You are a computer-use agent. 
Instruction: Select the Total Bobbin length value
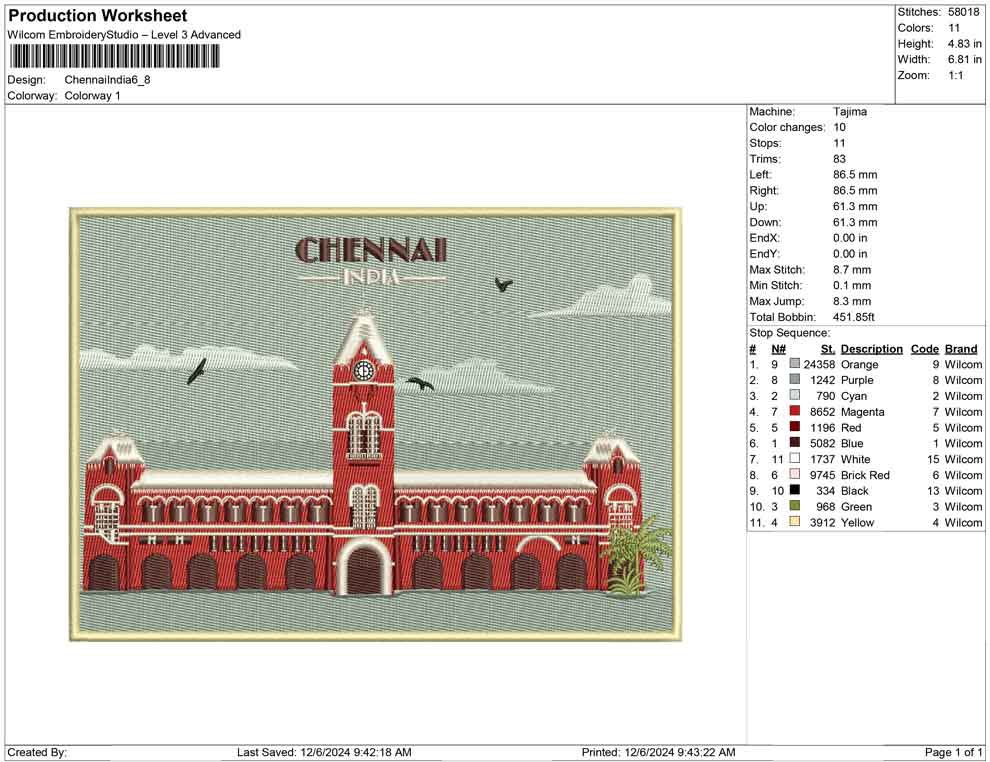(x=854, y=317)
